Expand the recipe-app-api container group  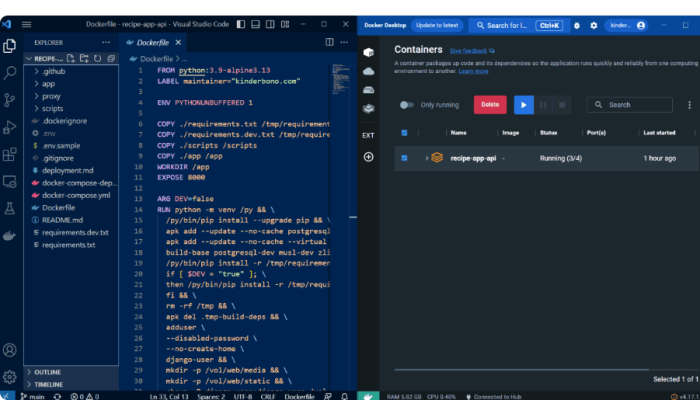coord(427,158)
